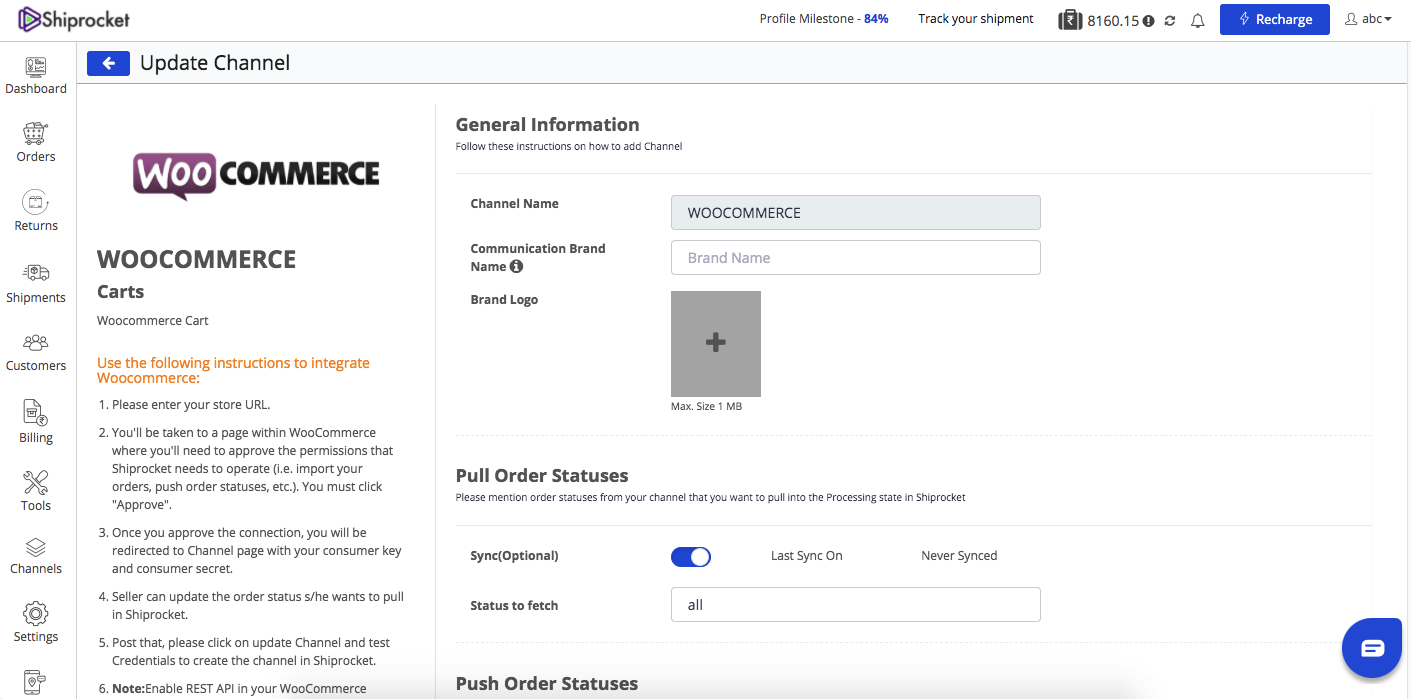1411x699 pixels.
Task: Open Shipments from the sidebar
Action: (x=36, y=283)
